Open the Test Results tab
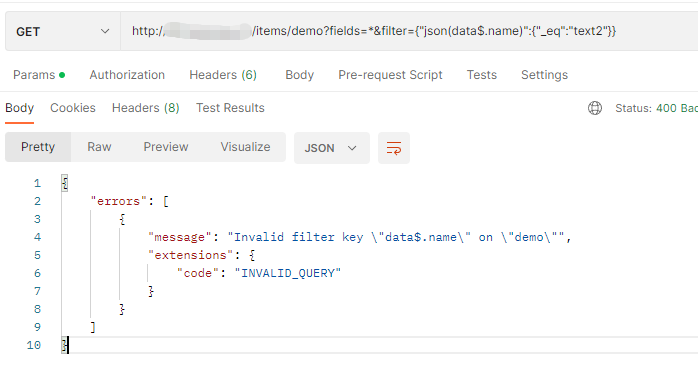Screen dimensions: 698x374 (x=230, y=108)
